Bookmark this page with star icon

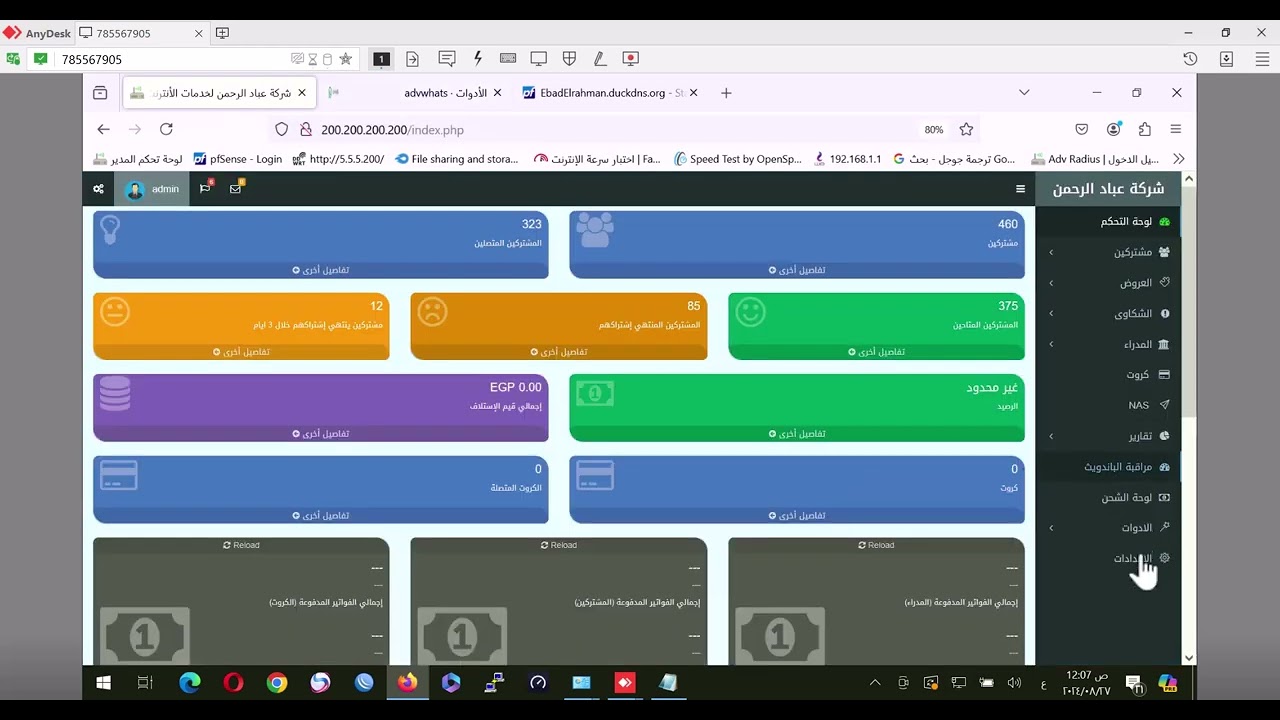(966, 129)
